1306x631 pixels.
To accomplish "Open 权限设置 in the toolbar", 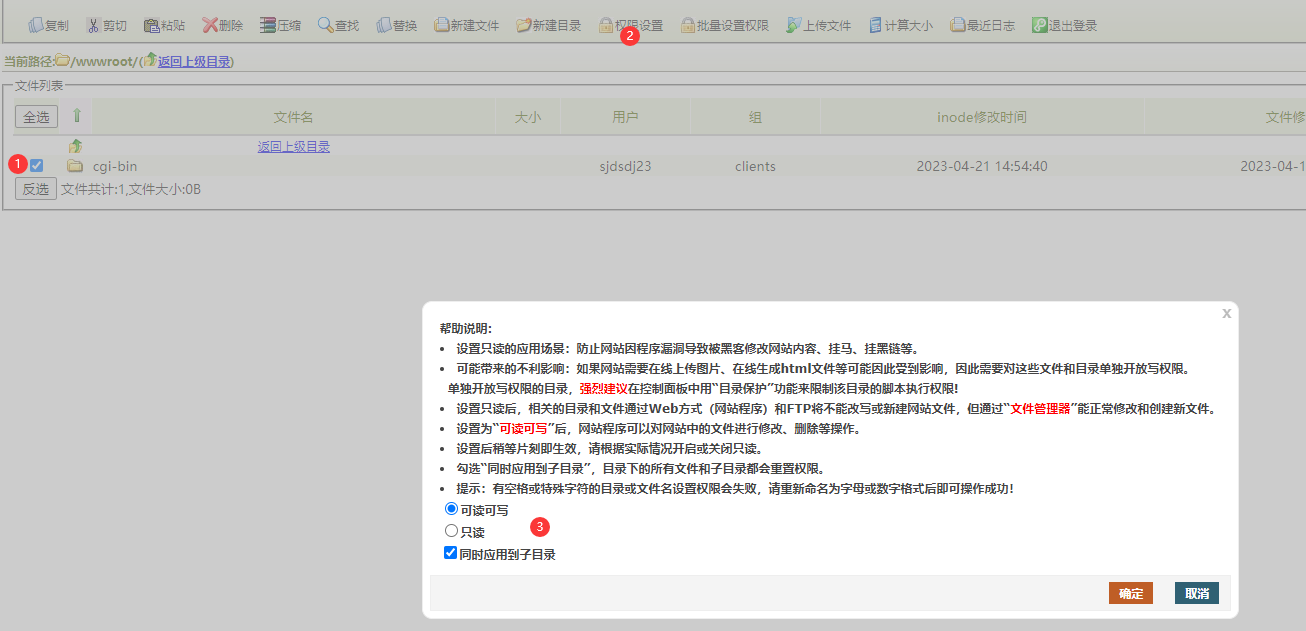I will click(x=630, y=25).
